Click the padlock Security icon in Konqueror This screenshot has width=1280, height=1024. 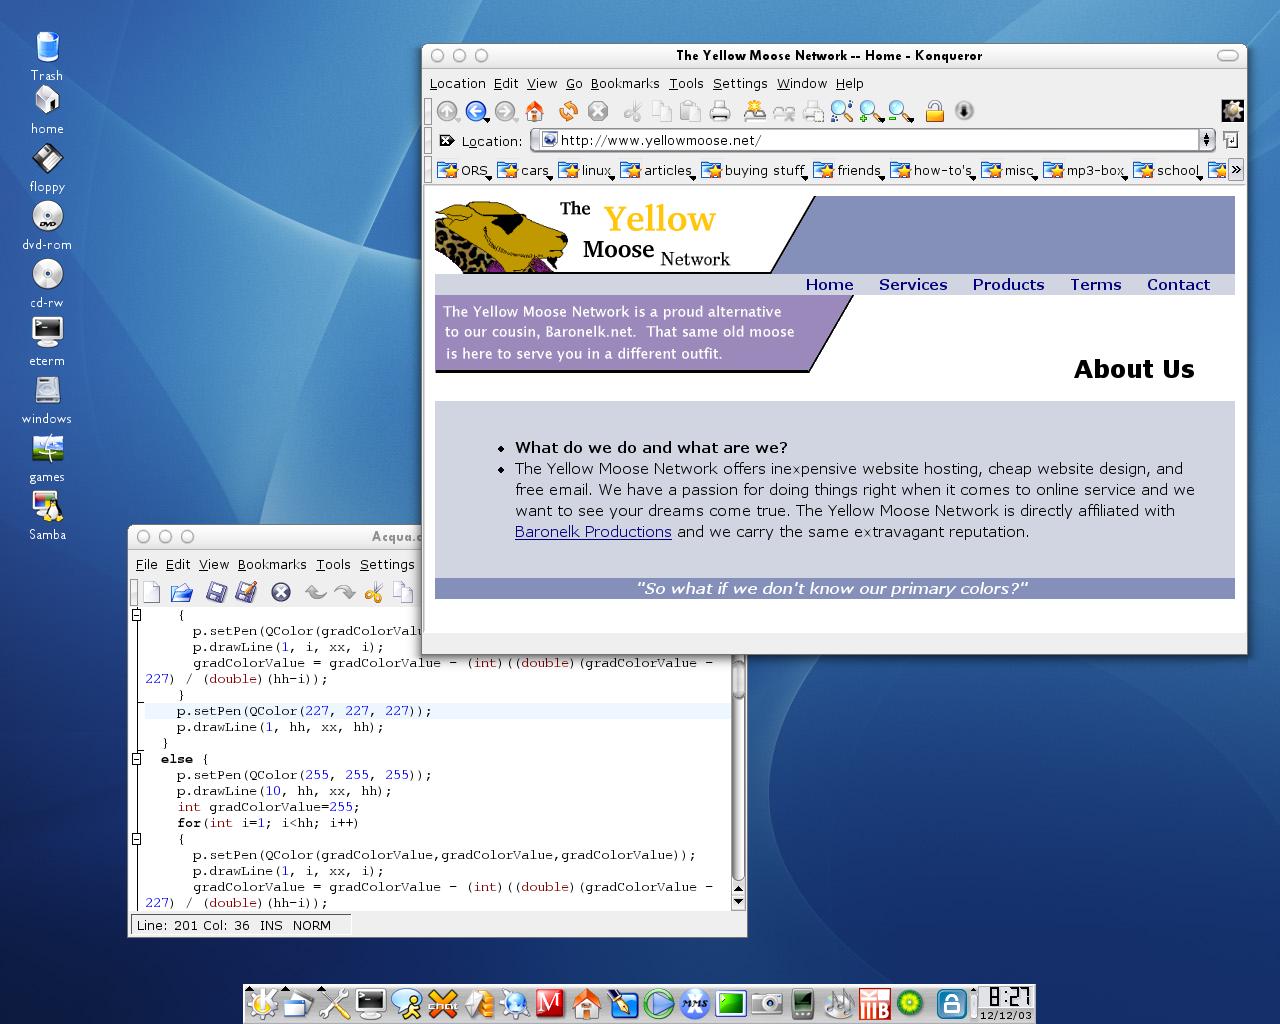(x=935, y=111)
